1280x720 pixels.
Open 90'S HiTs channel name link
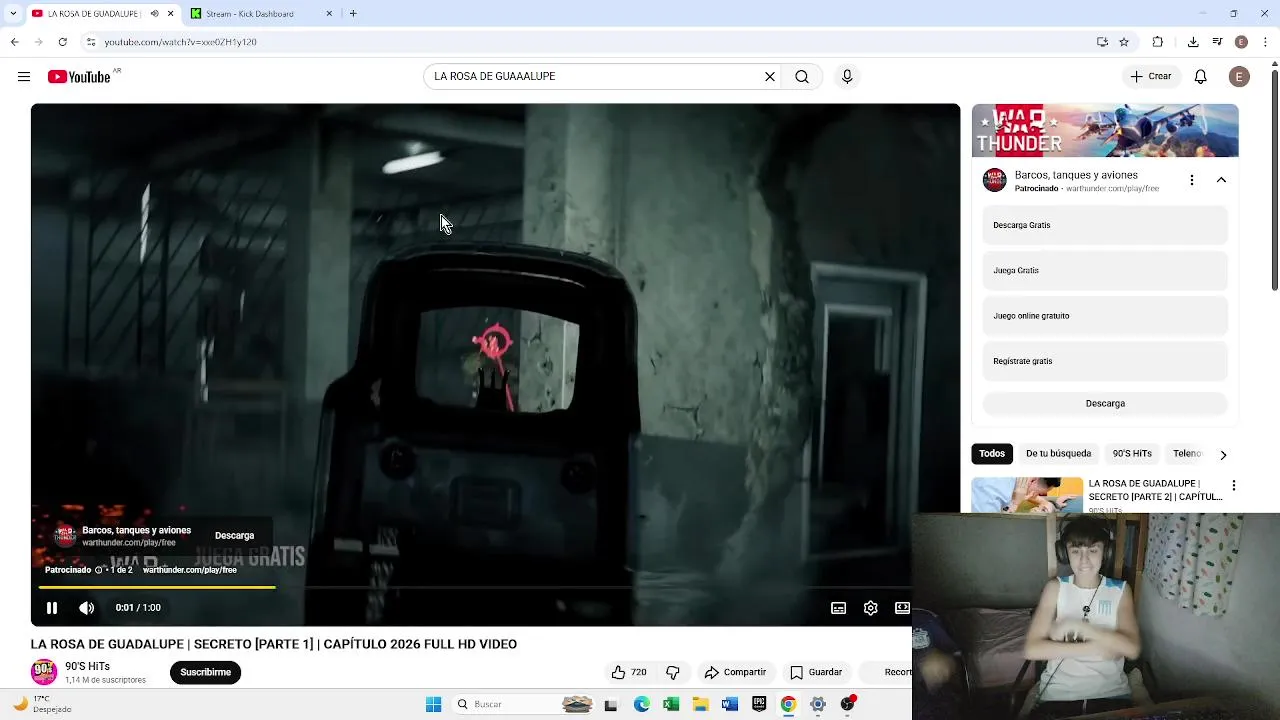coord(87,666)
